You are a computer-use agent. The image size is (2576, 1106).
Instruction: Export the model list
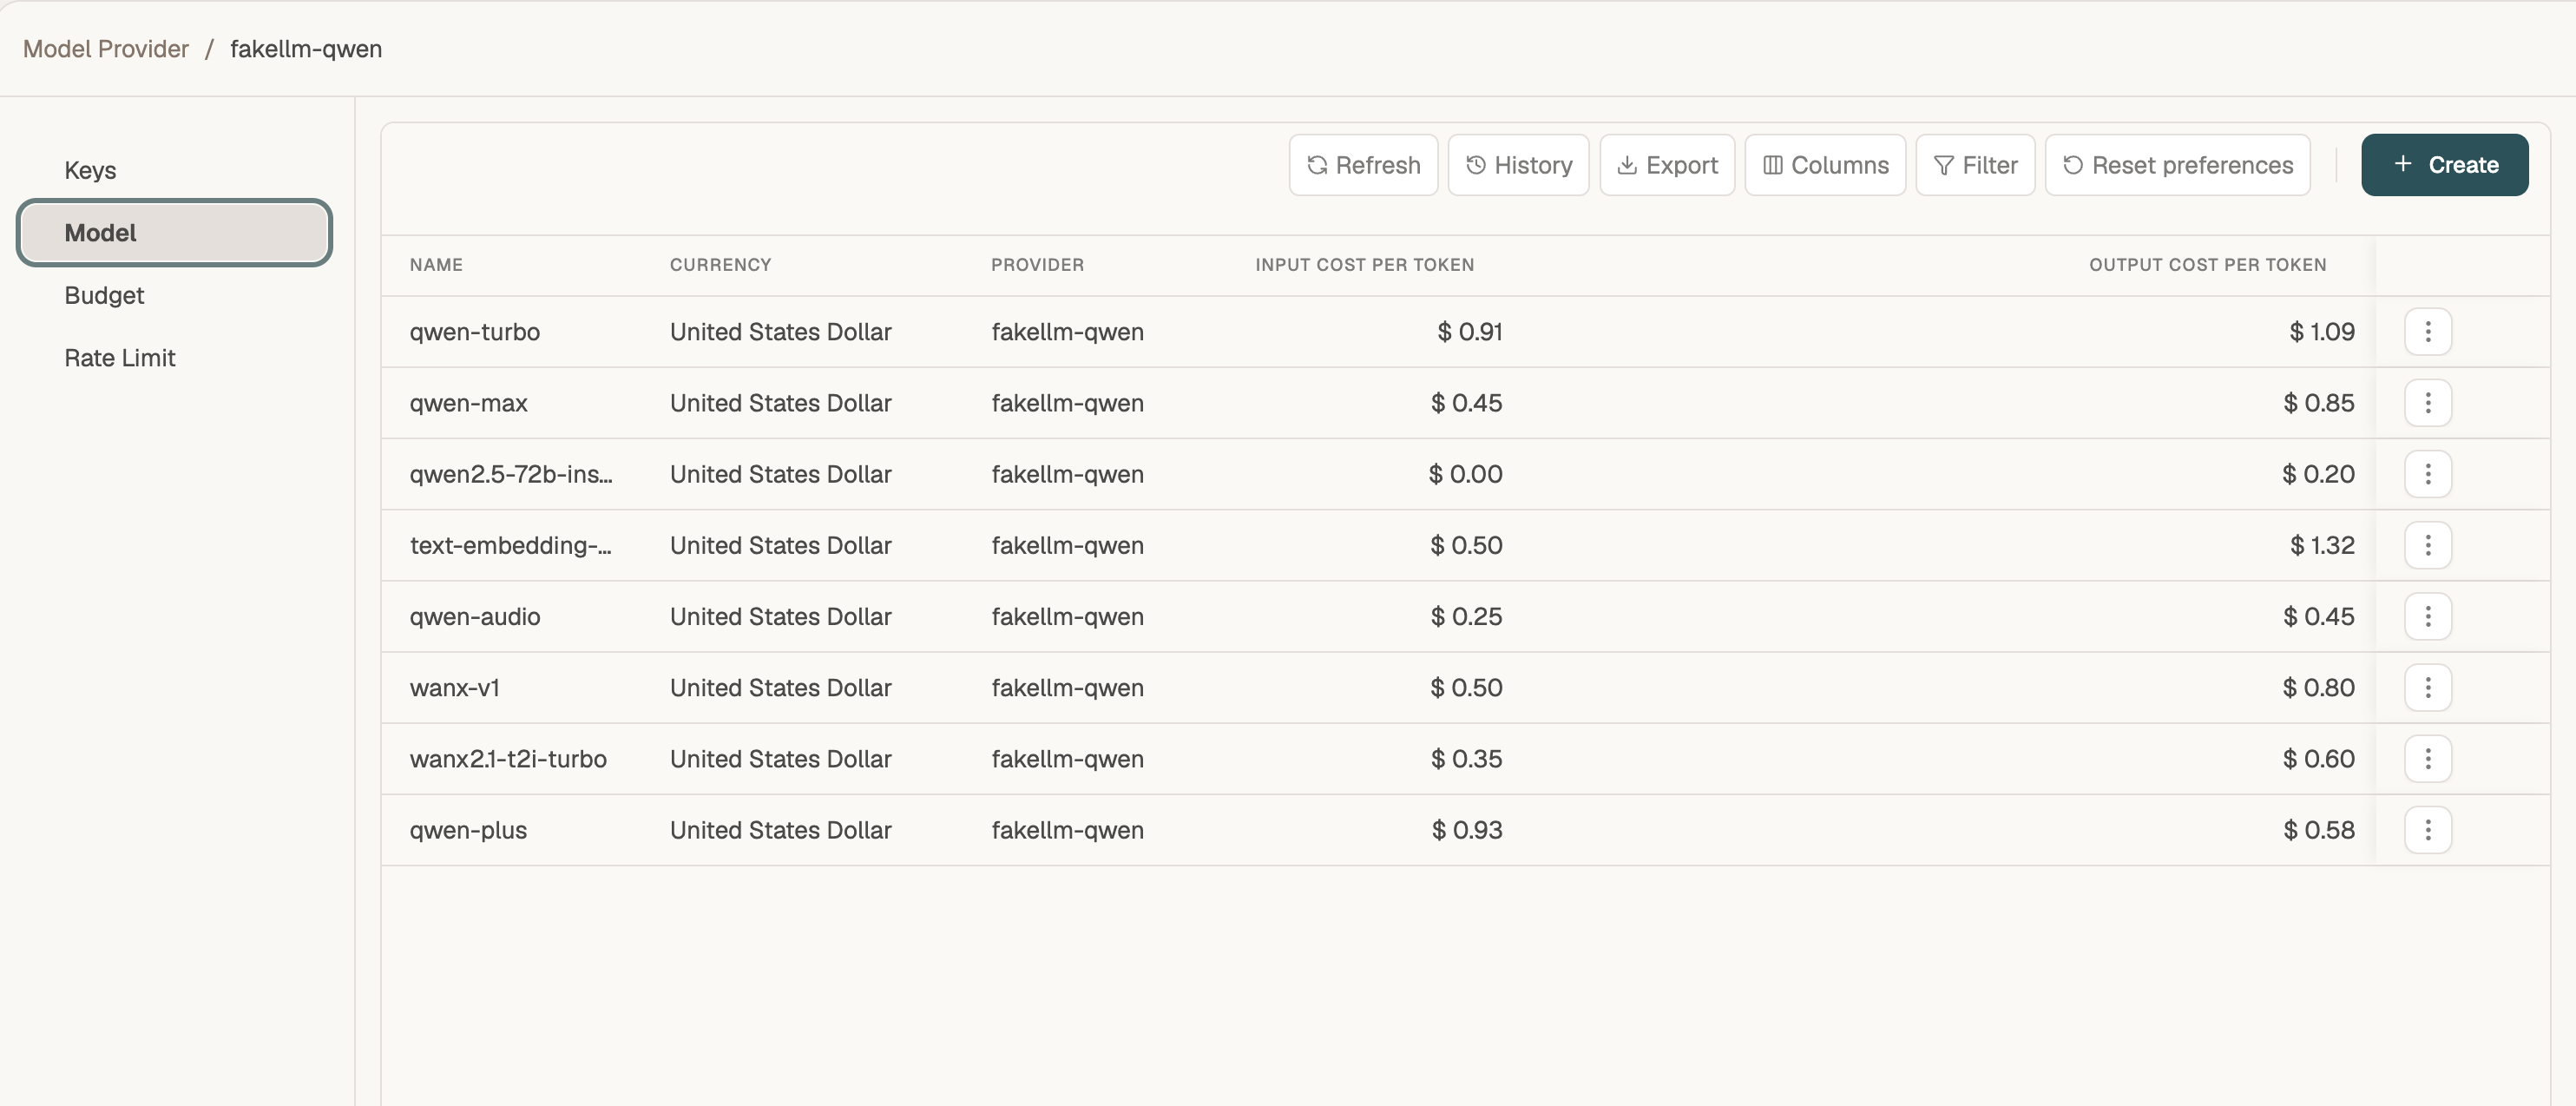coord(1667,165)
